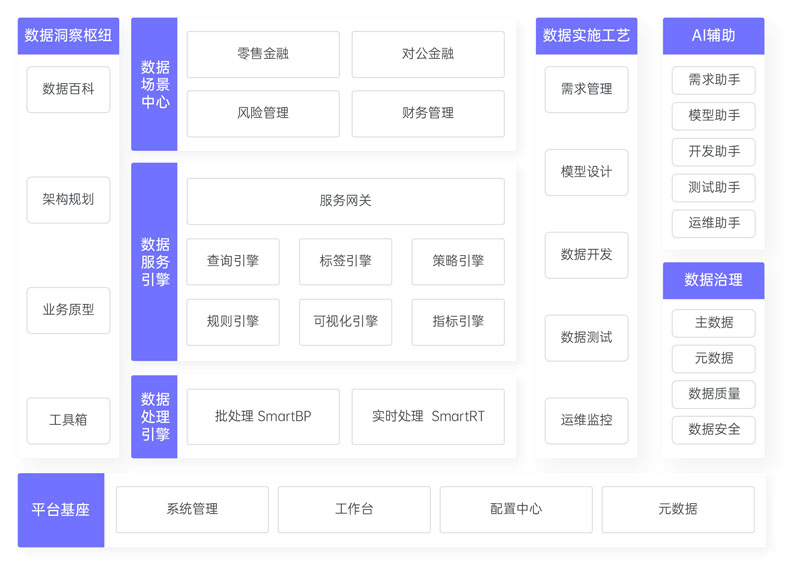Select 批处理 SmartBP block
This screenshot has height=566, width=800.
point(263,416)
